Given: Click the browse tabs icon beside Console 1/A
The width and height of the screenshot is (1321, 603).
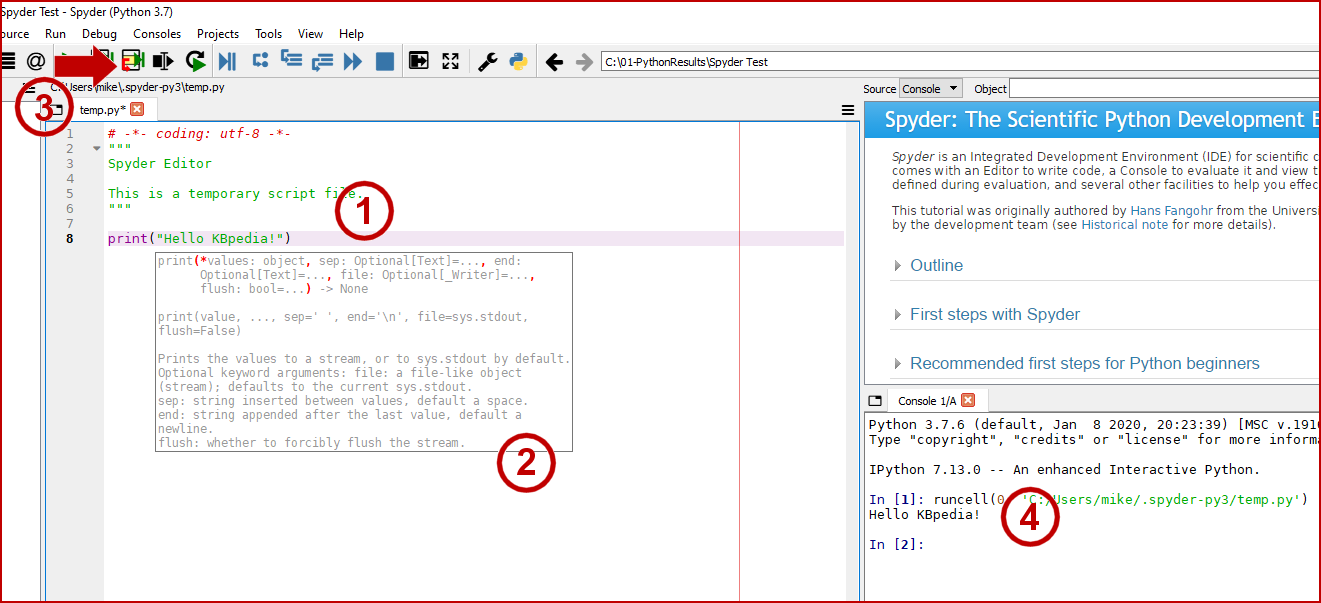Looking at the screenshot, I should 875,400.
